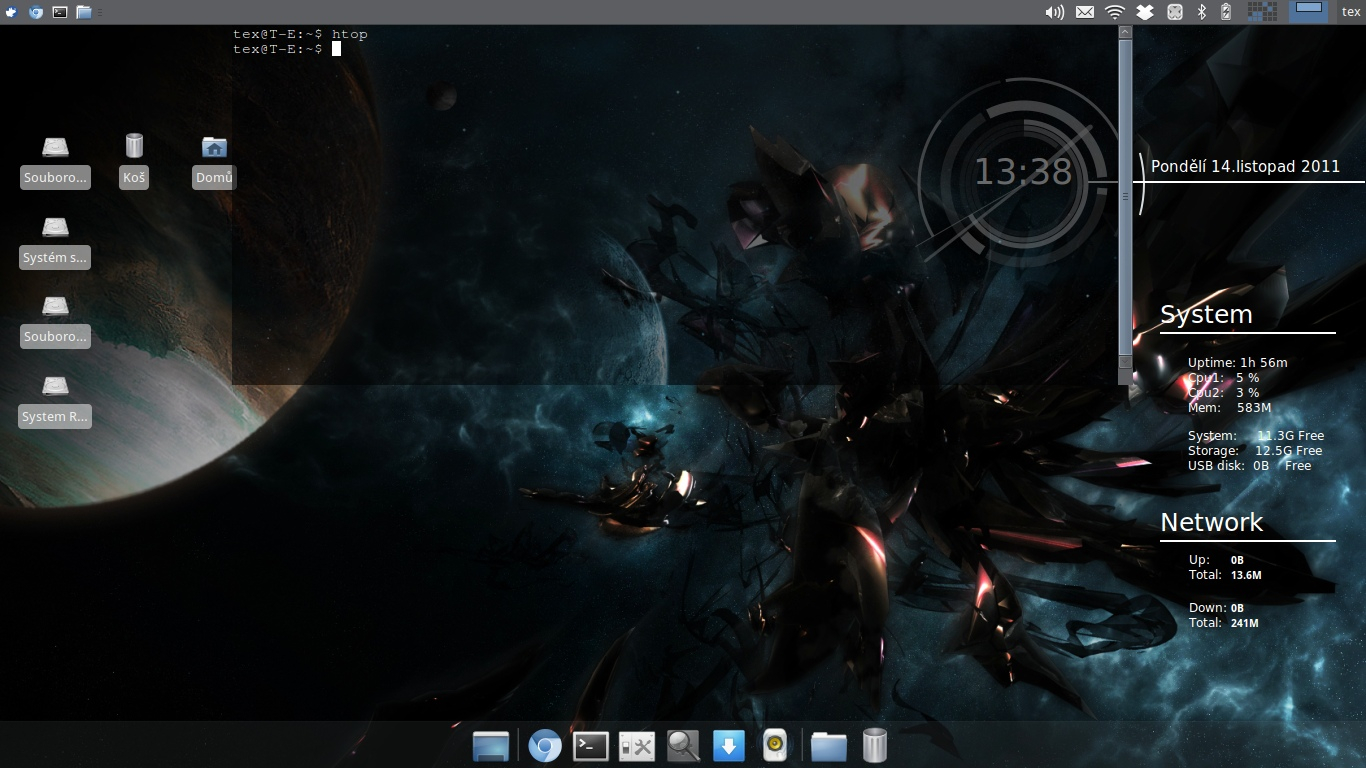The image size is (1366, 768).
Task: Open the speaker music app in dock
Action: click(x=775, y=746)
